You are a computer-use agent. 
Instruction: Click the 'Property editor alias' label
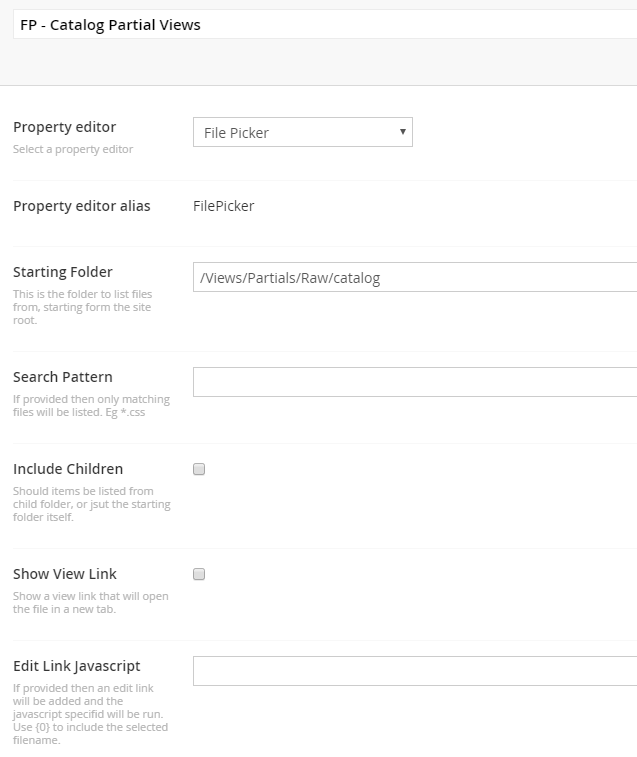coord(82,206)
